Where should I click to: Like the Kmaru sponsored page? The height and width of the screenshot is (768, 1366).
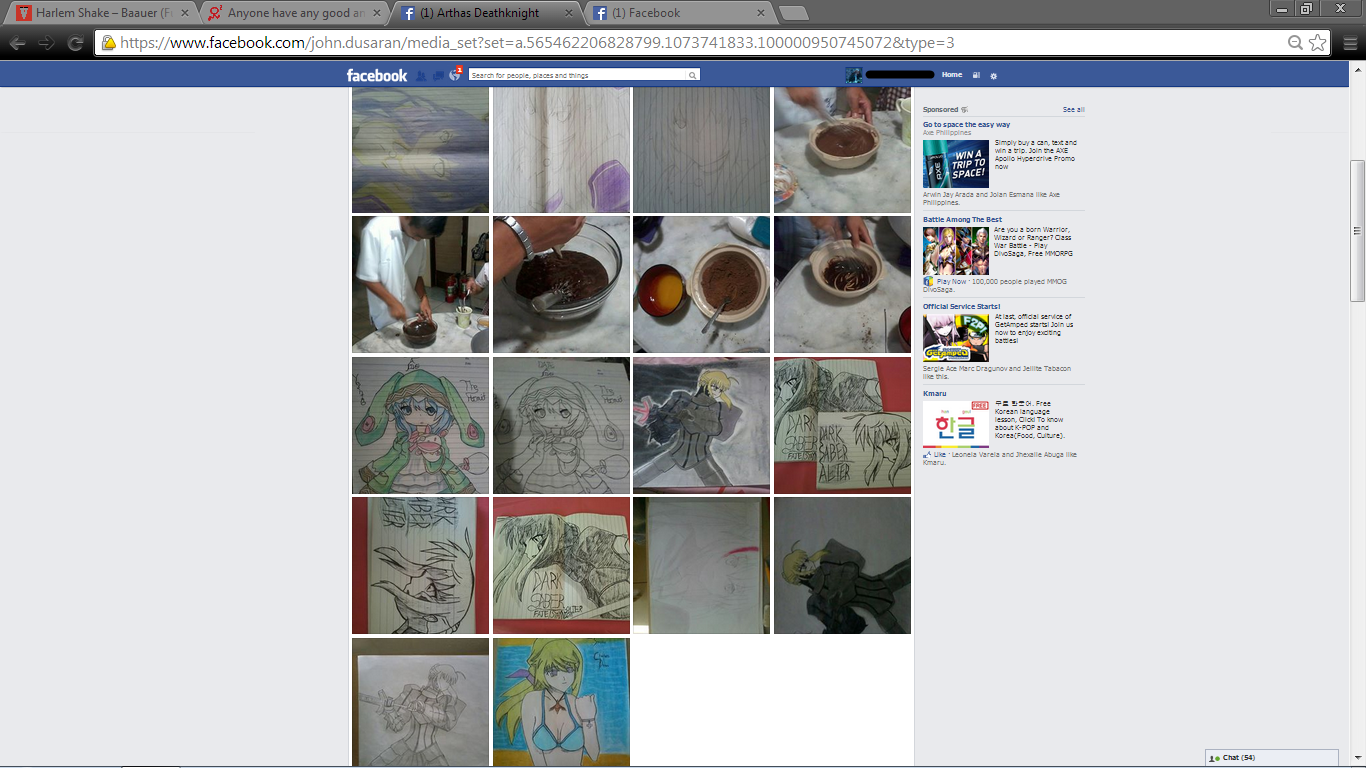pyautogui.click(x=938, y=455)
